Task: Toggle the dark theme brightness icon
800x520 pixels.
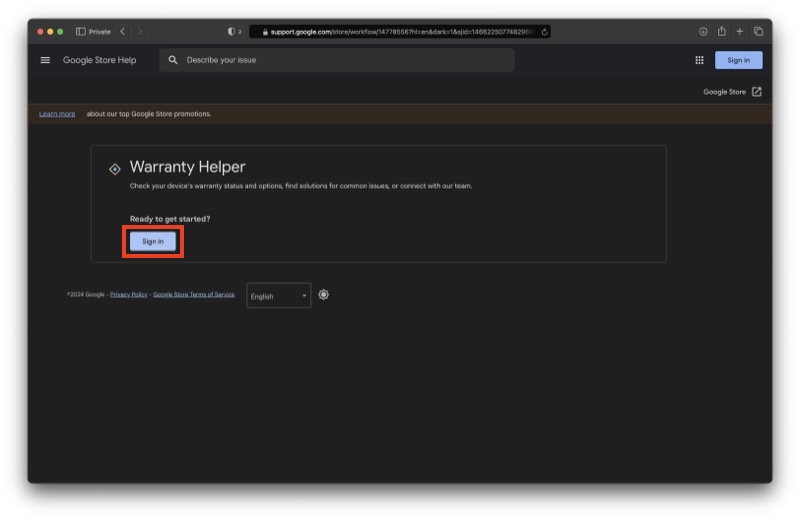Action: click(x=323, y=294)
